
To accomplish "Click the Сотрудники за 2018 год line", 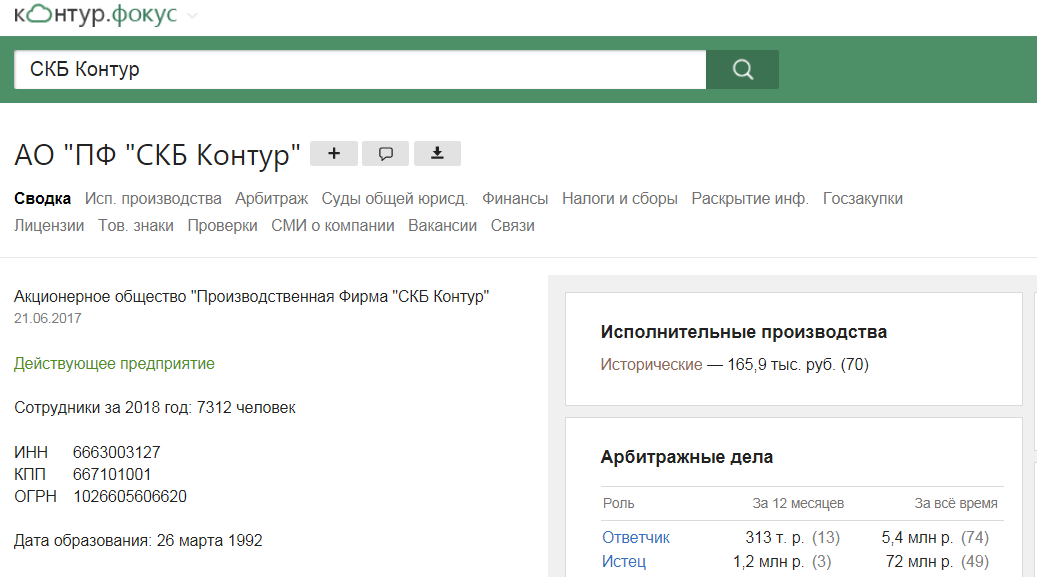I will [155, 408].
